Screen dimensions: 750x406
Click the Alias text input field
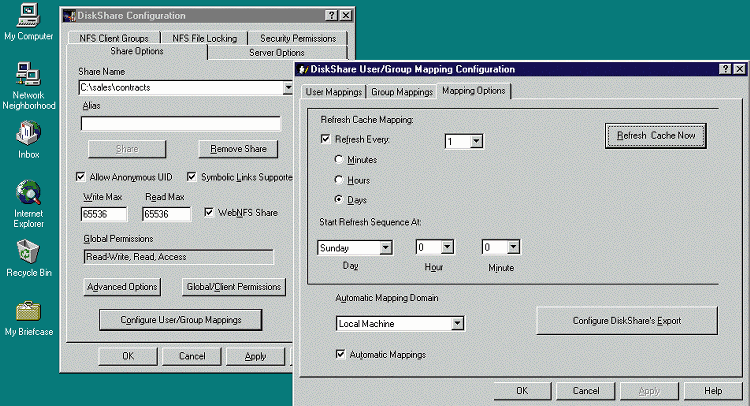[x=180, y=124]
